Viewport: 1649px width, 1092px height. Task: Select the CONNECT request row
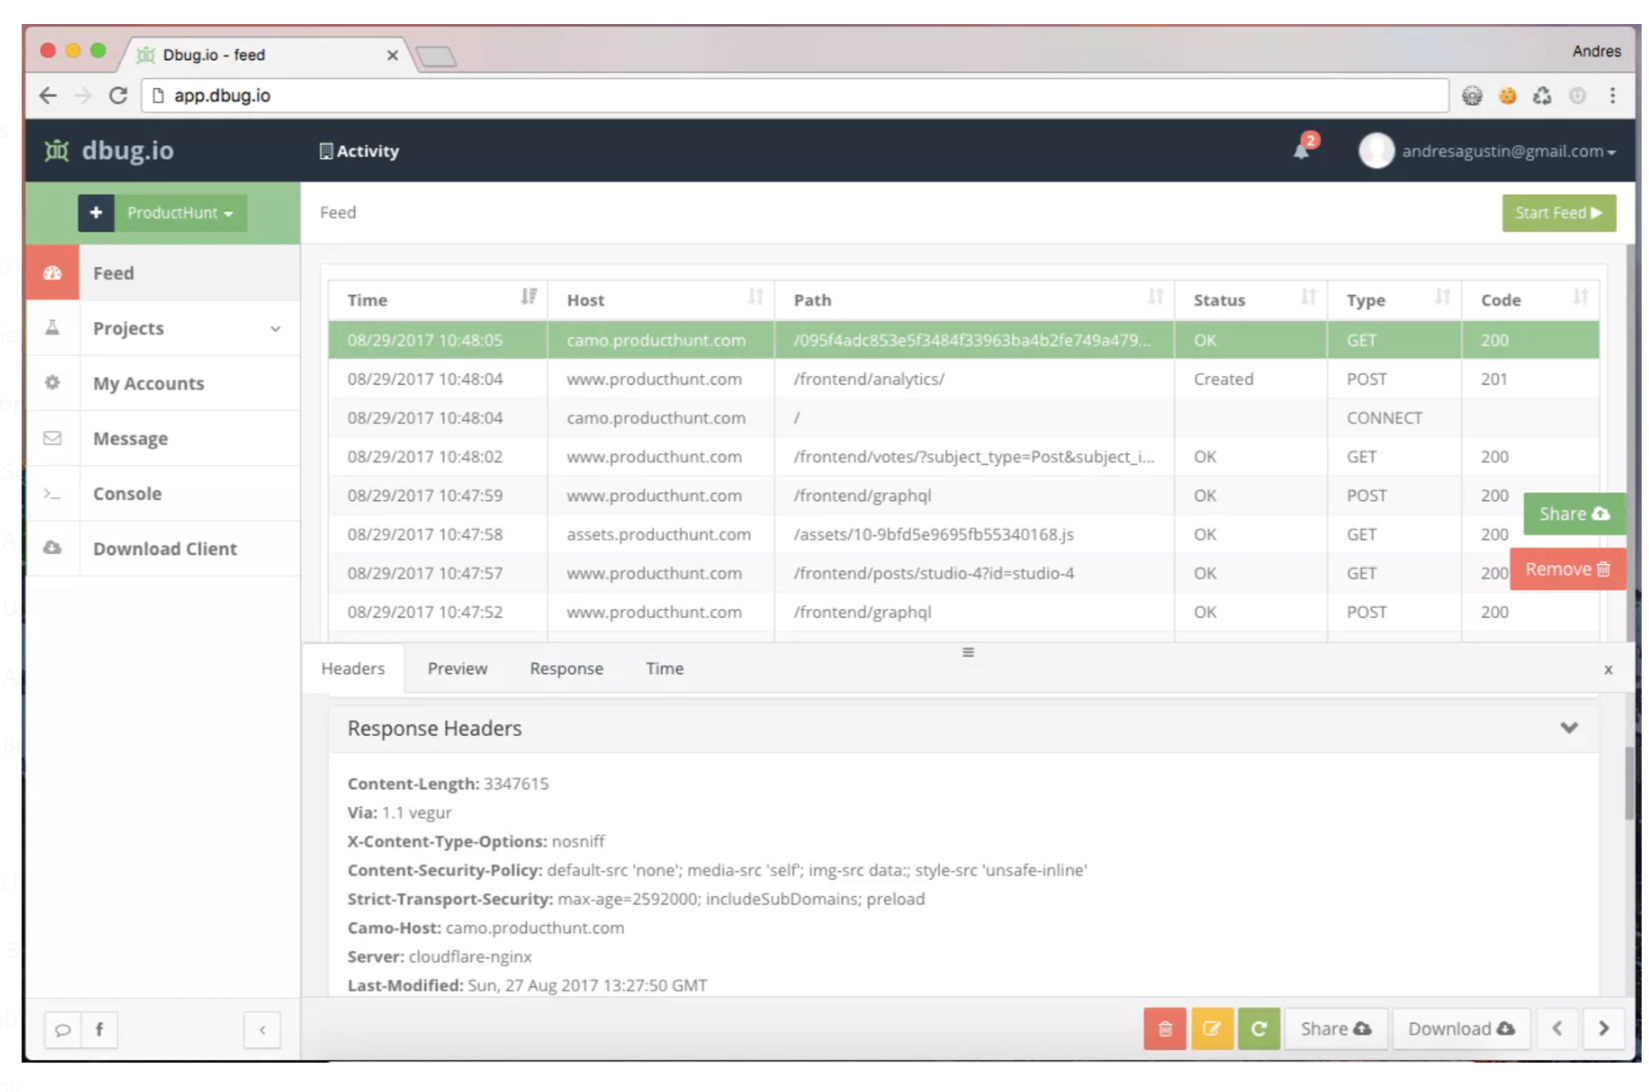point(964,418)
